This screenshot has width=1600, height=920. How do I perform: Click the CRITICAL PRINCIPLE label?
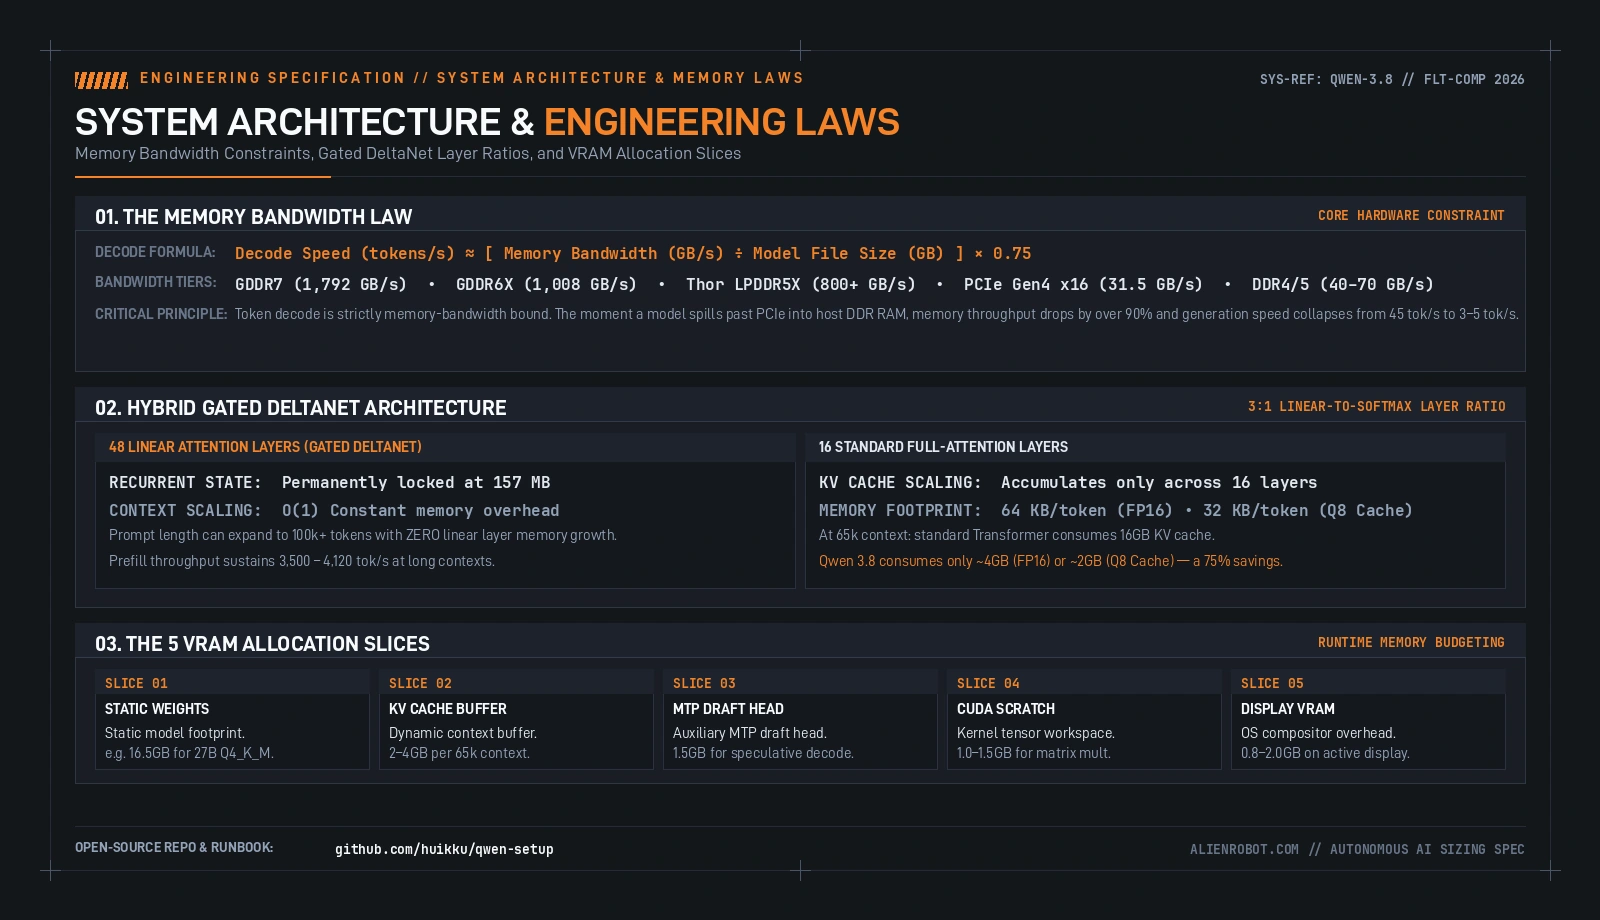161,314
